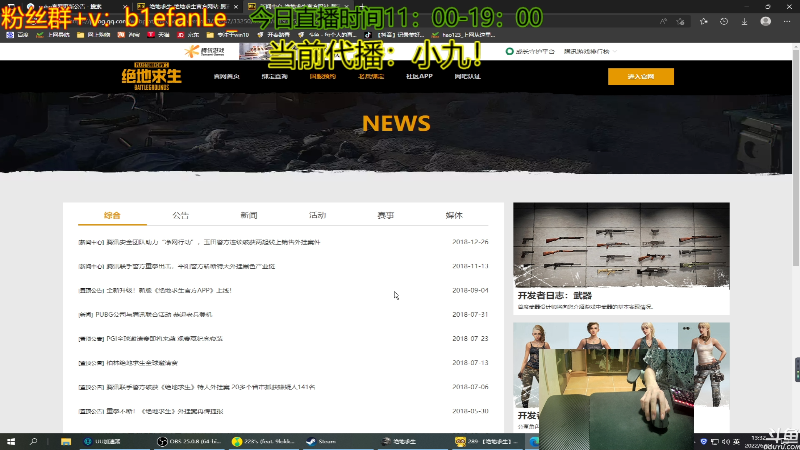Open the browser favorites star icon
This screenshot has height=450, width=800.
(704, 21)
